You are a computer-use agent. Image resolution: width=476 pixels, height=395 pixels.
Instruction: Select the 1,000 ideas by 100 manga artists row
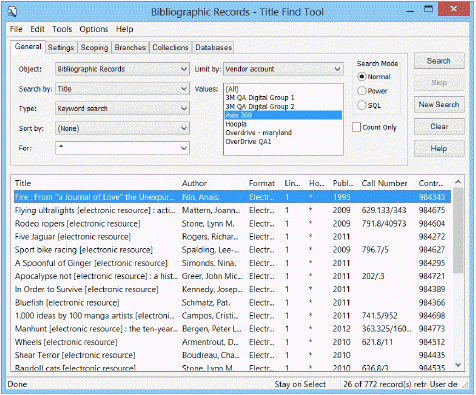(232, 316)
